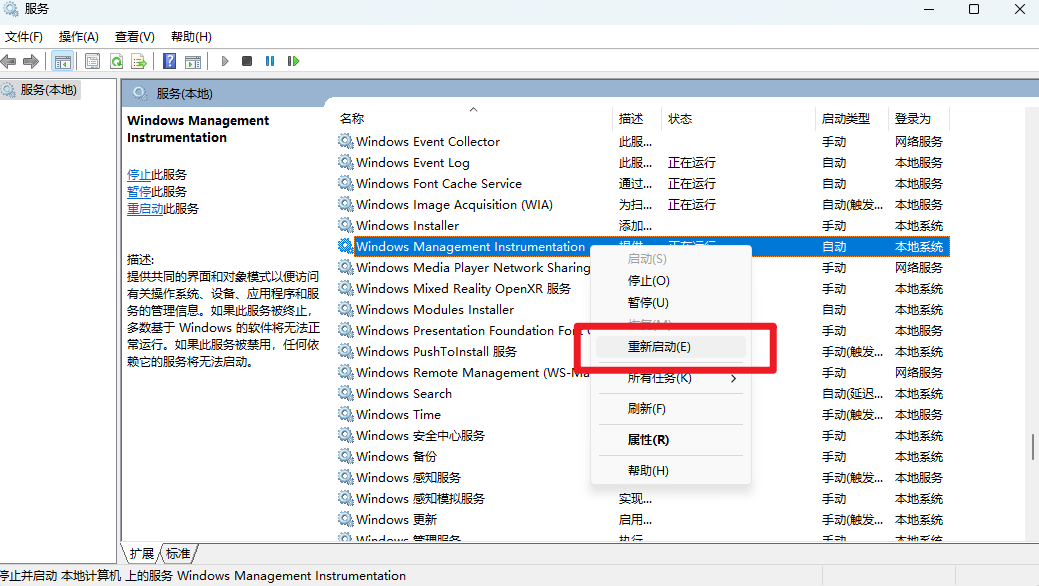The width and height of the screenshot is (1039, 586).
Task: Toggle the Show/Hide Console Tree icon
Action: [63, 62]
